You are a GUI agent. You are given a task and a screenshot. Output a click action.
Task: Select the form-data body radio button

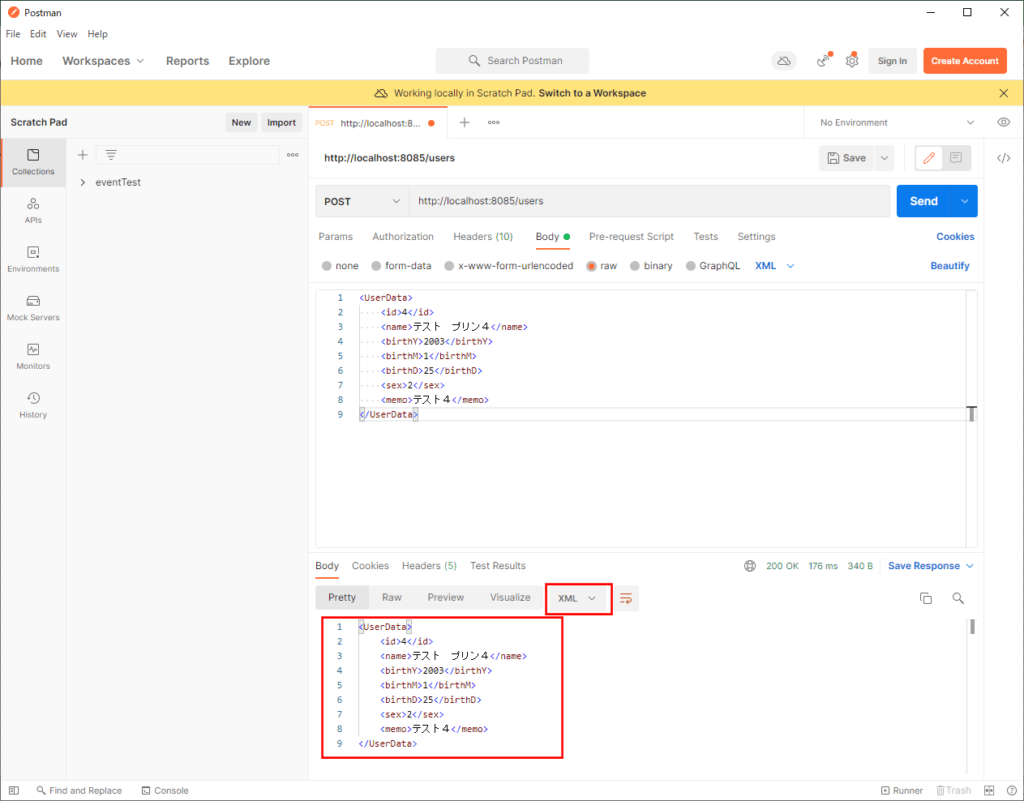pyautogui.click(x=376, y=266)
